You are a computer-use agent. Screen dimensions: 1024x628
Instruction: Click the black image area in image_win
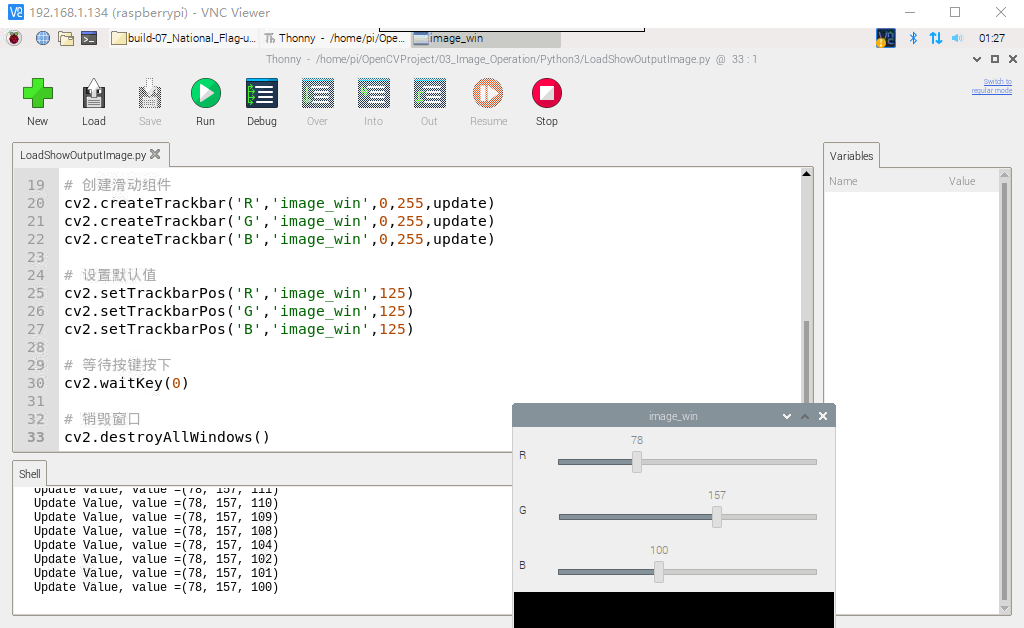coord(673,610)
